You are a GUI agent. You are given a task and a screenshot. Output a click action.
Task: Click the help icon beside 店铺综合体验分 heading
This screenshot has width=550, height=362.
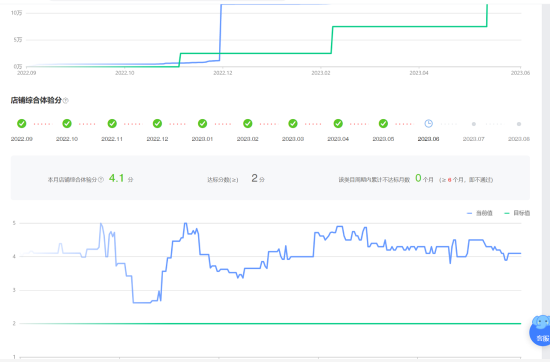click(66, 101)
